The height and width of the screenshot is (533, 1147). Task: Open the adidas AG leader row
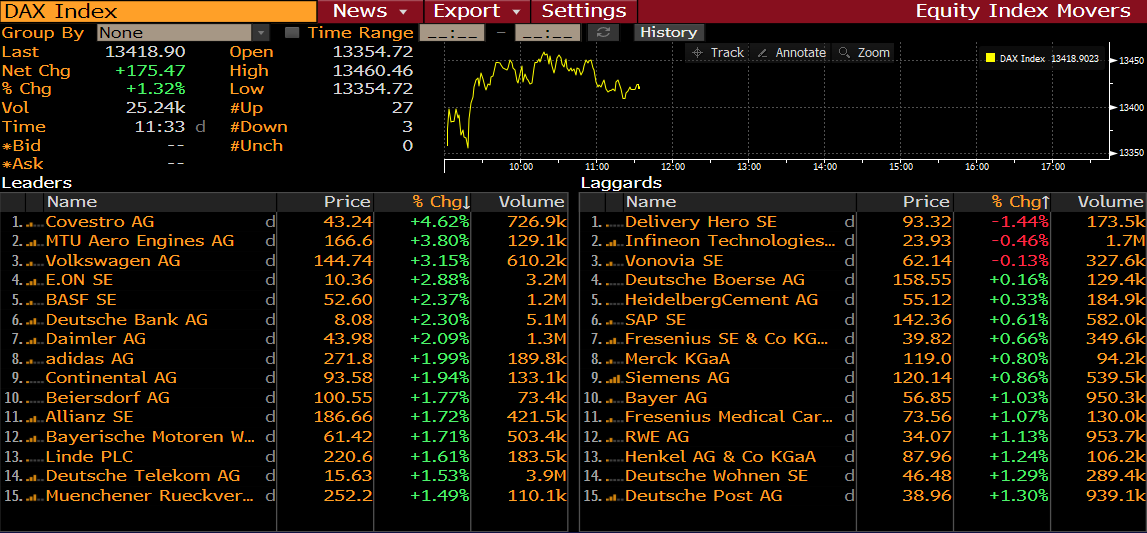tap(90, 358)
